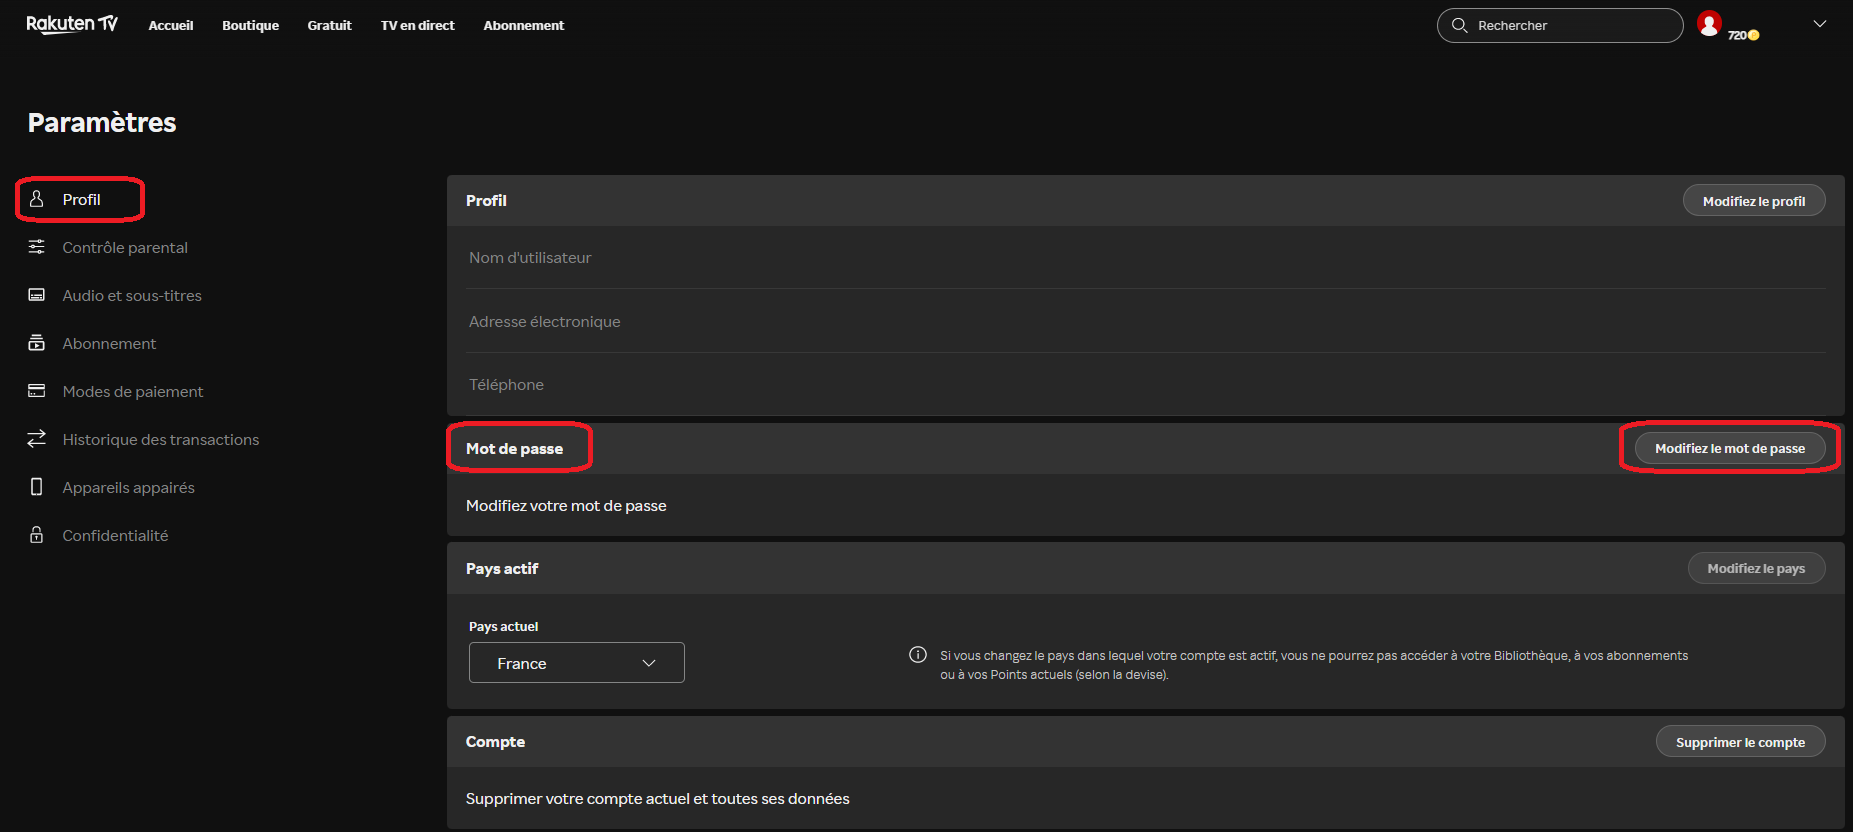The width and height of the screenshot is (1853, 832).
Task: Focus the Rechercher search field
Action: point(1560,25)
